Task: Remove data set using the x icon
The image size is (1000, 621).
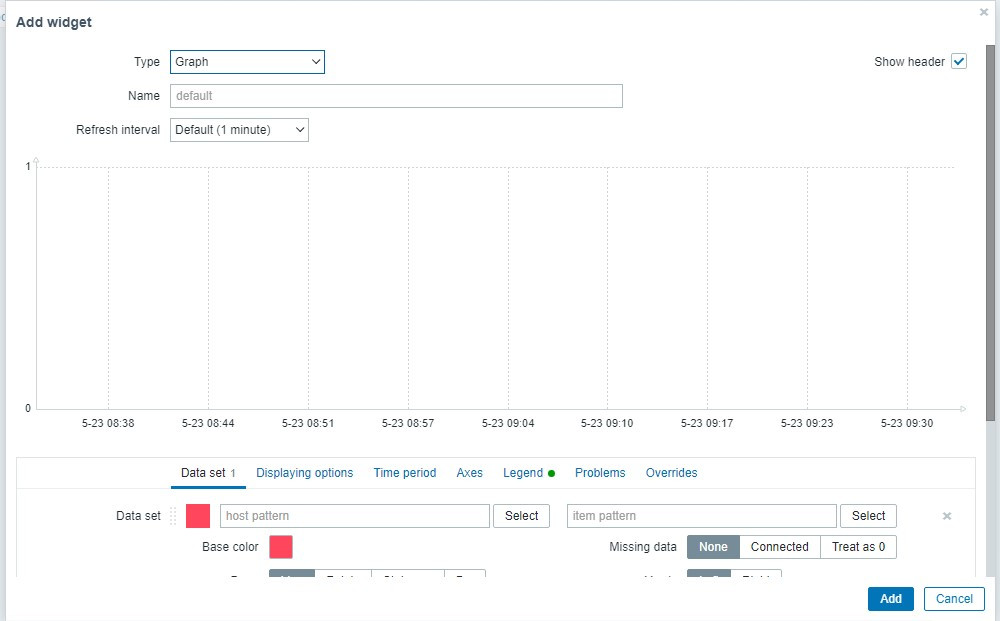Action: click(x=947, y=516)
